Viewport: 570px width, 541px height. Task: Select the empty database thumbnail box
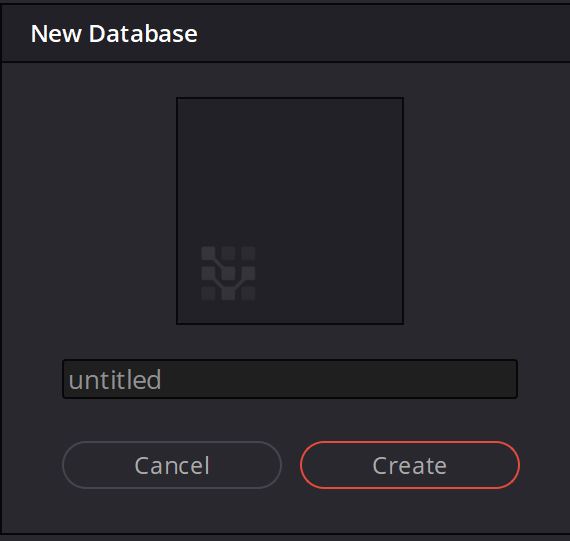[x=290, y=211]
